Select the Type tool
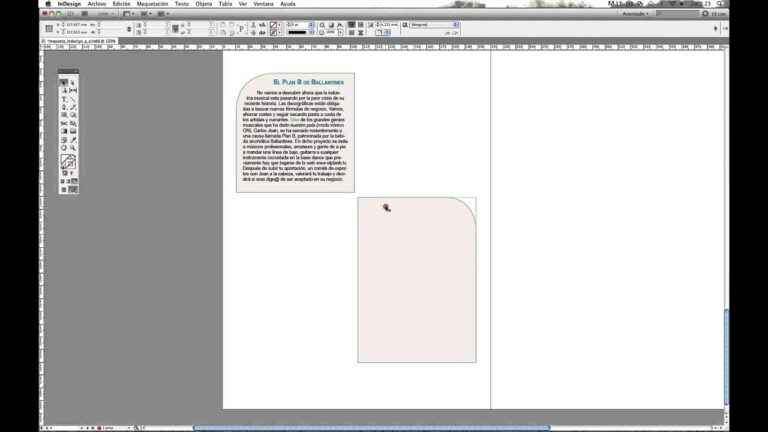This screenshot has height=432, width=768. click(x=64, y=99)
